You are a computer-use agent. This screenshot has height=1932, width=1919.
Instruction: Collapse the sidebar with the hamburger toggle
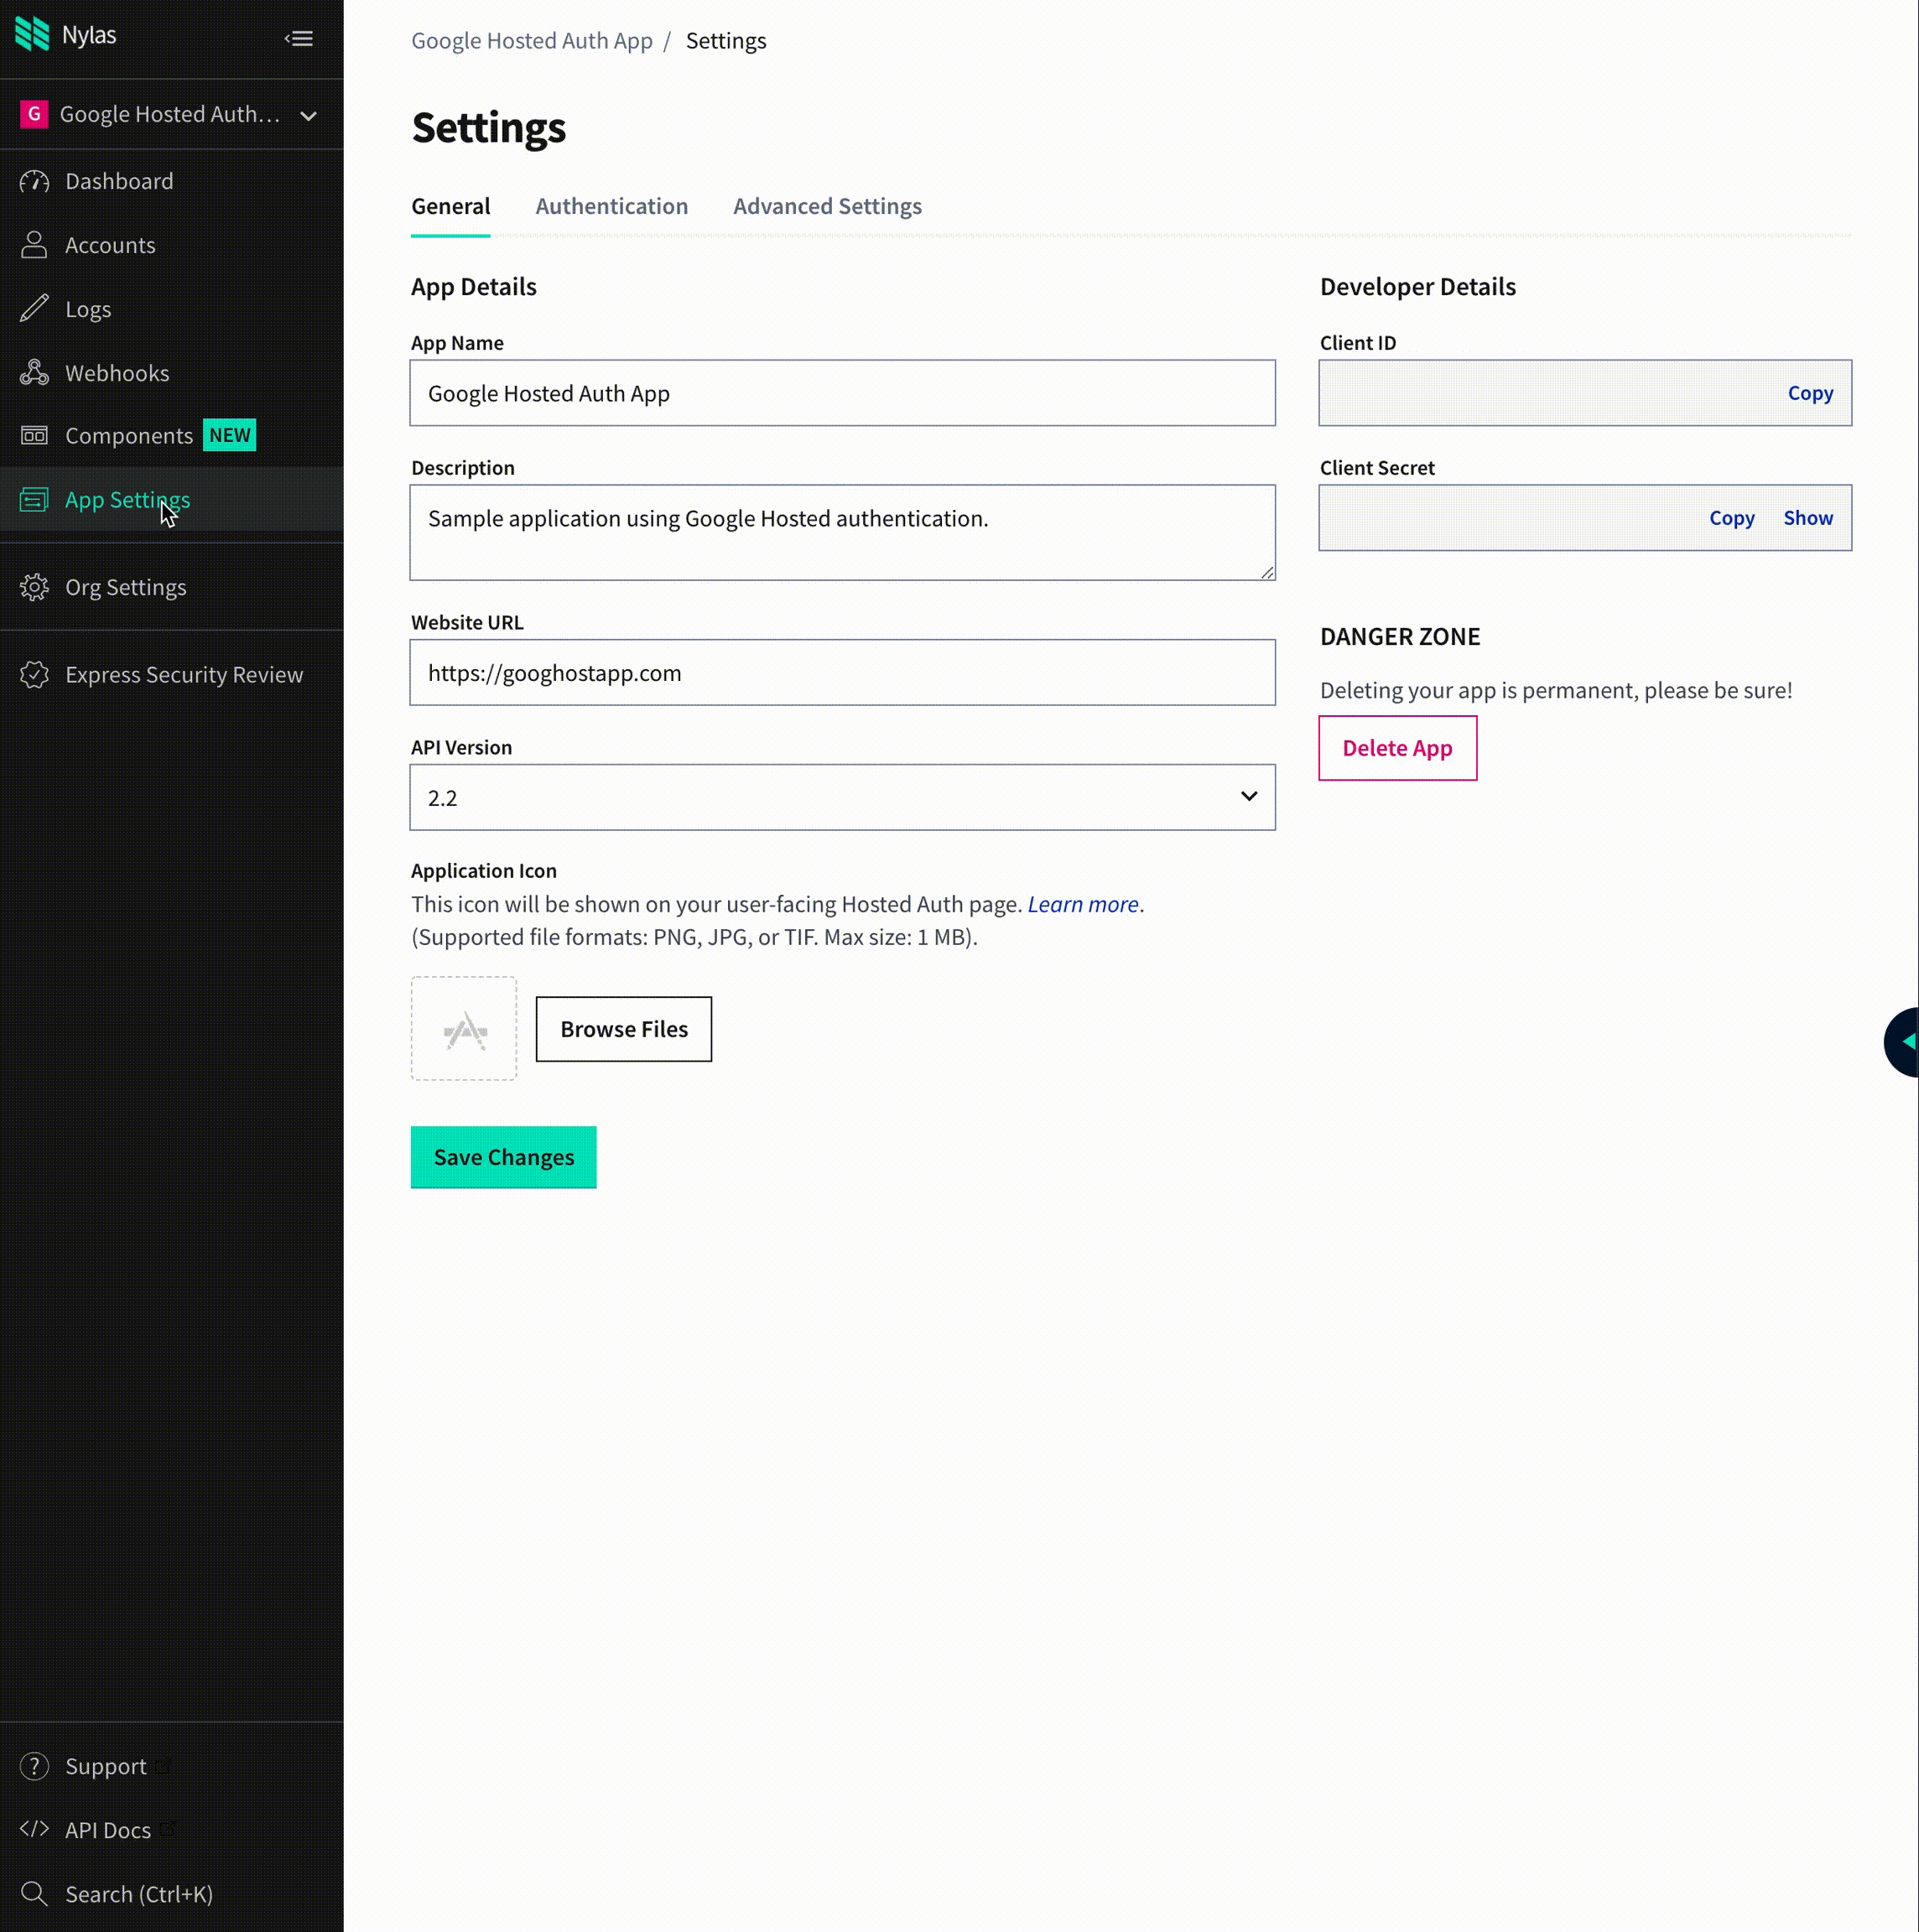[299, 38]
